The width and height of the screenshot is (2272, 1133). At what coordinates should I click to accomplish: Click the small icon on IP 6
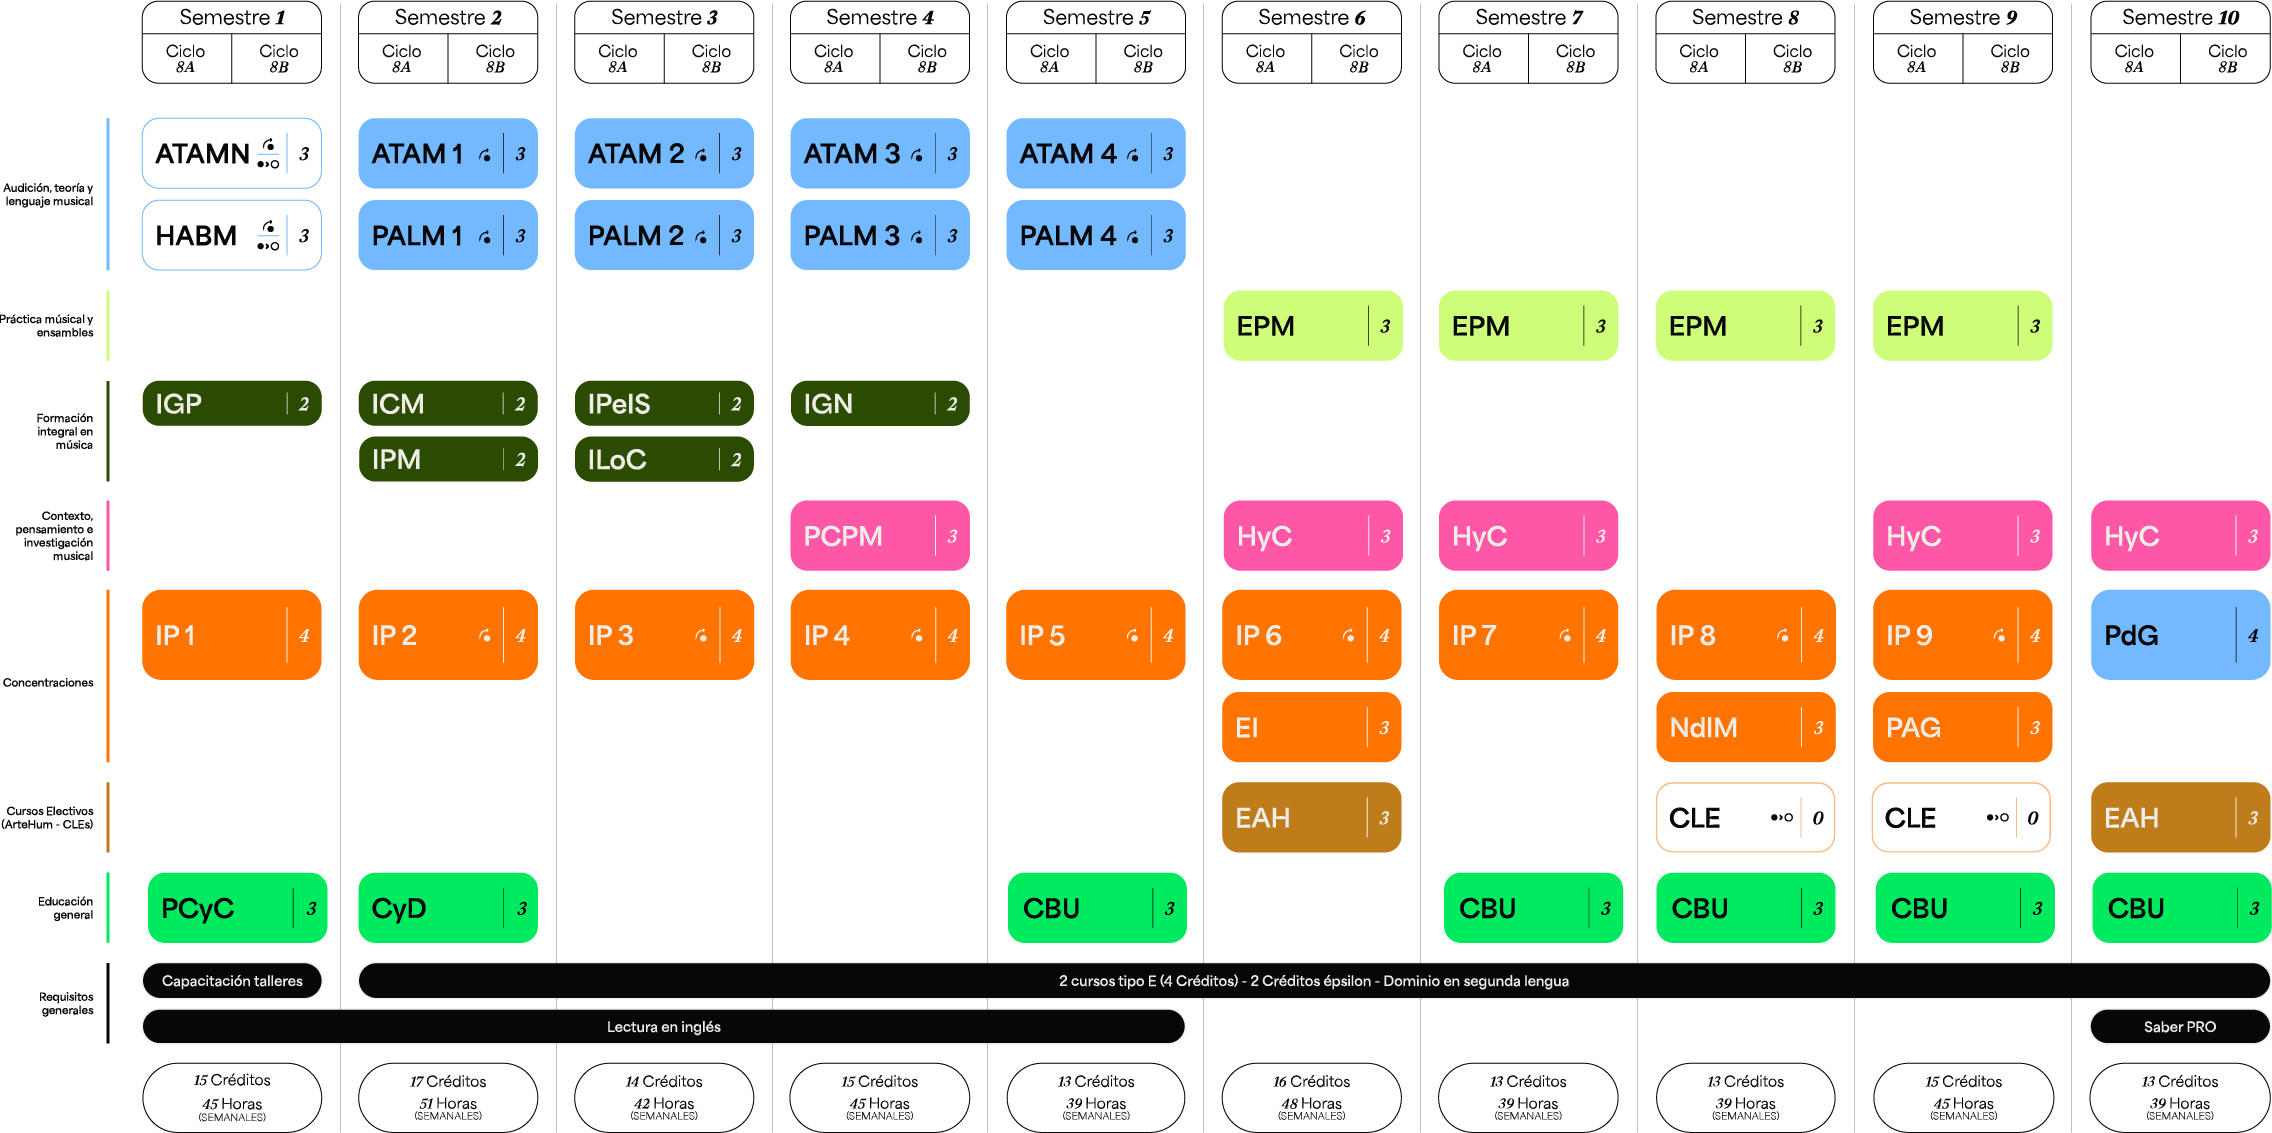click(x=1349, y=636)
